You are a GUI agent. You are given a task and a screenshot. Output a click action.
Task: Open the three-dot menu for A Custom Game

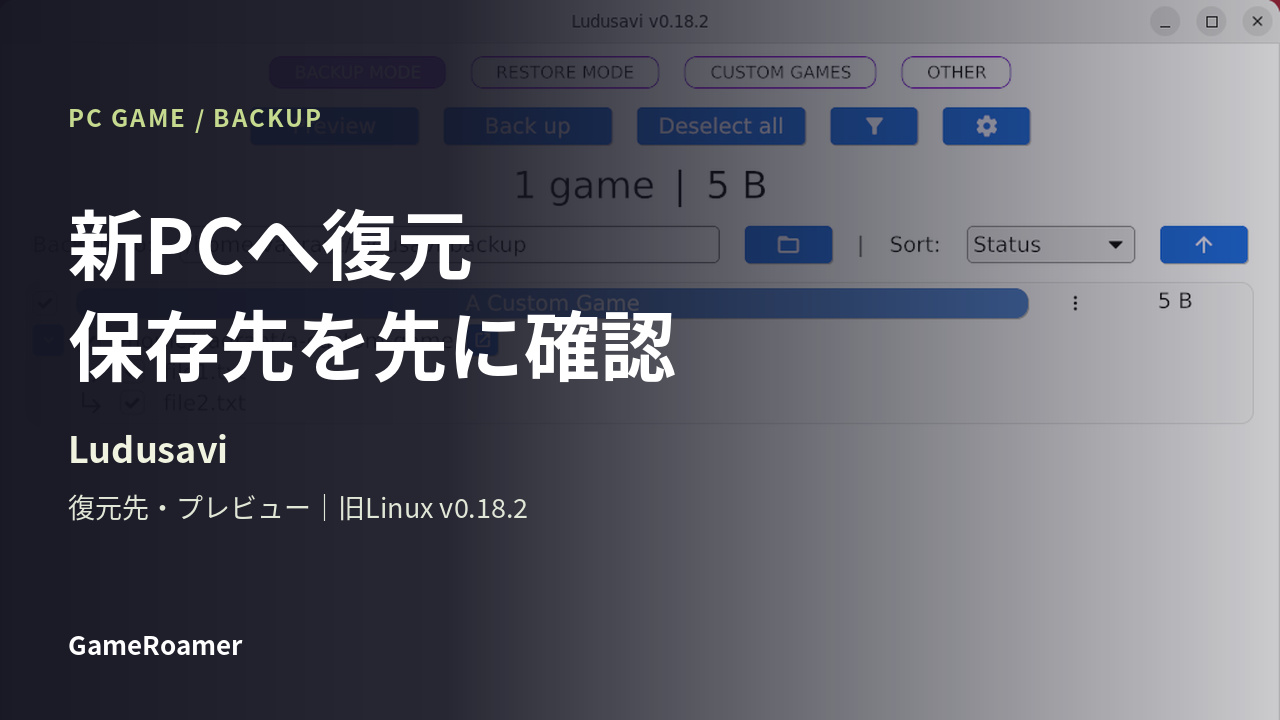tap(1075, 303)
